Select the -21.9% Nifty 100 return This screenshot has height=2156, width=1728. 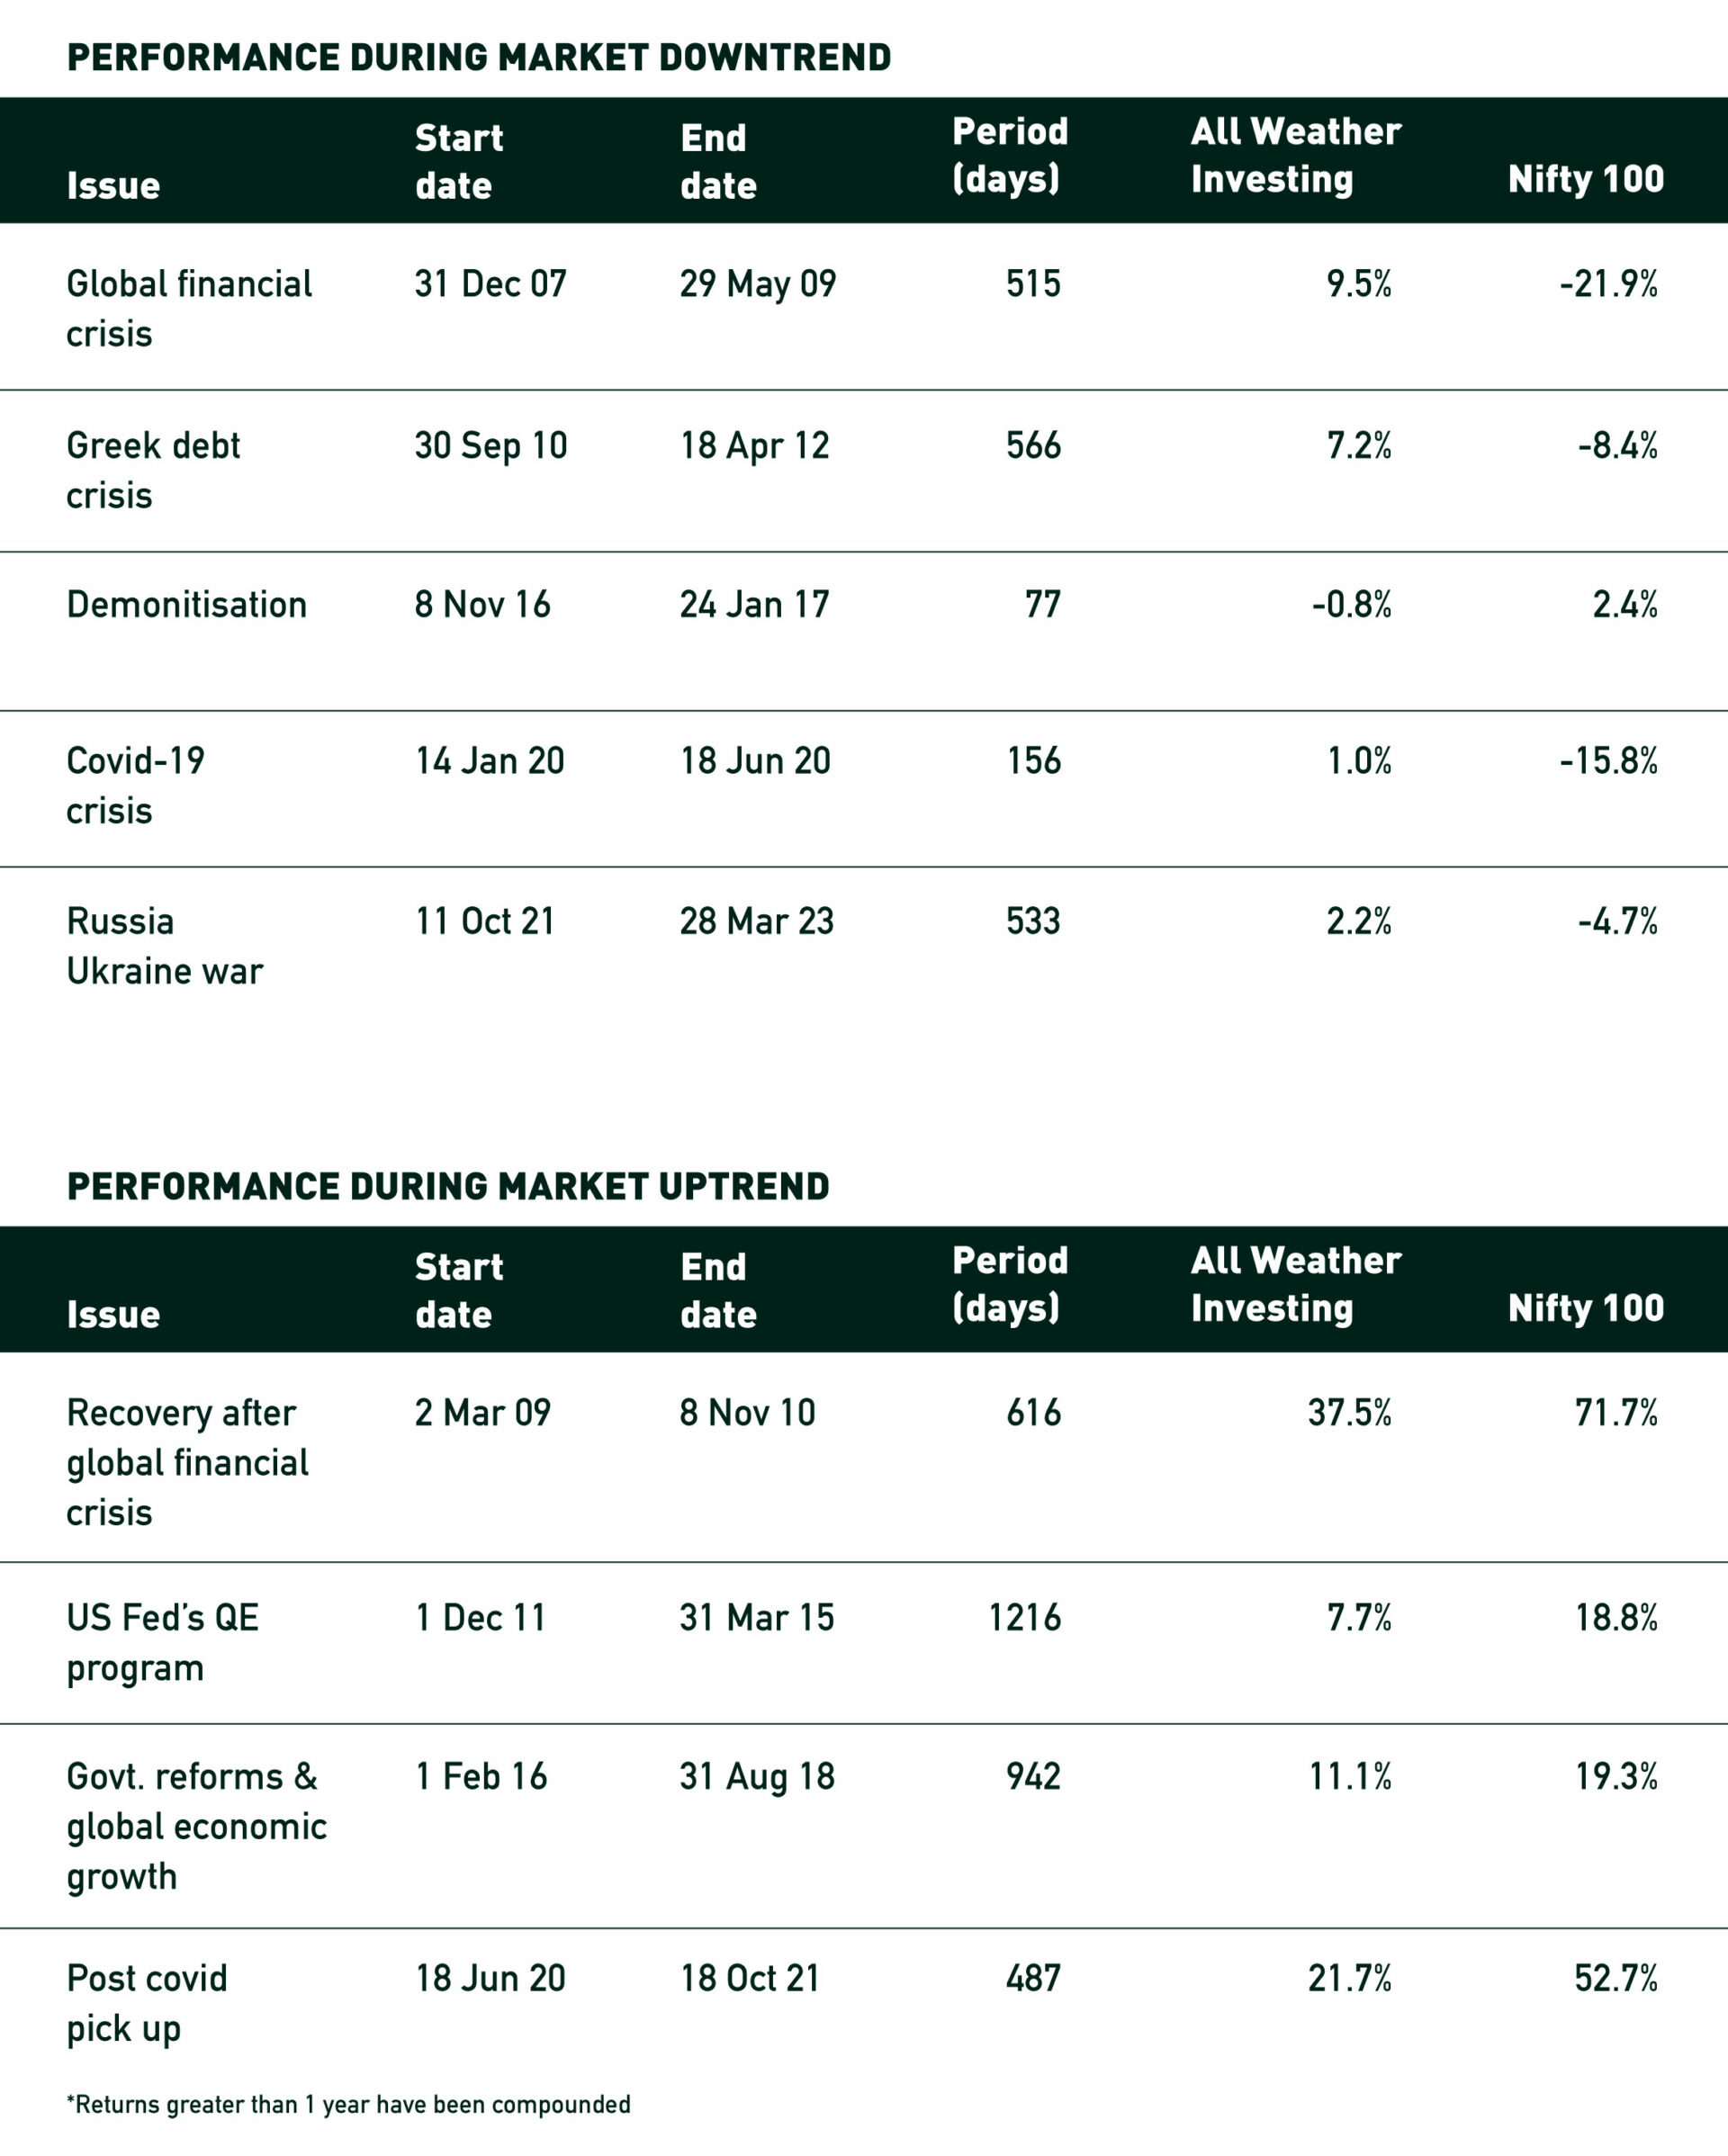1608,285
